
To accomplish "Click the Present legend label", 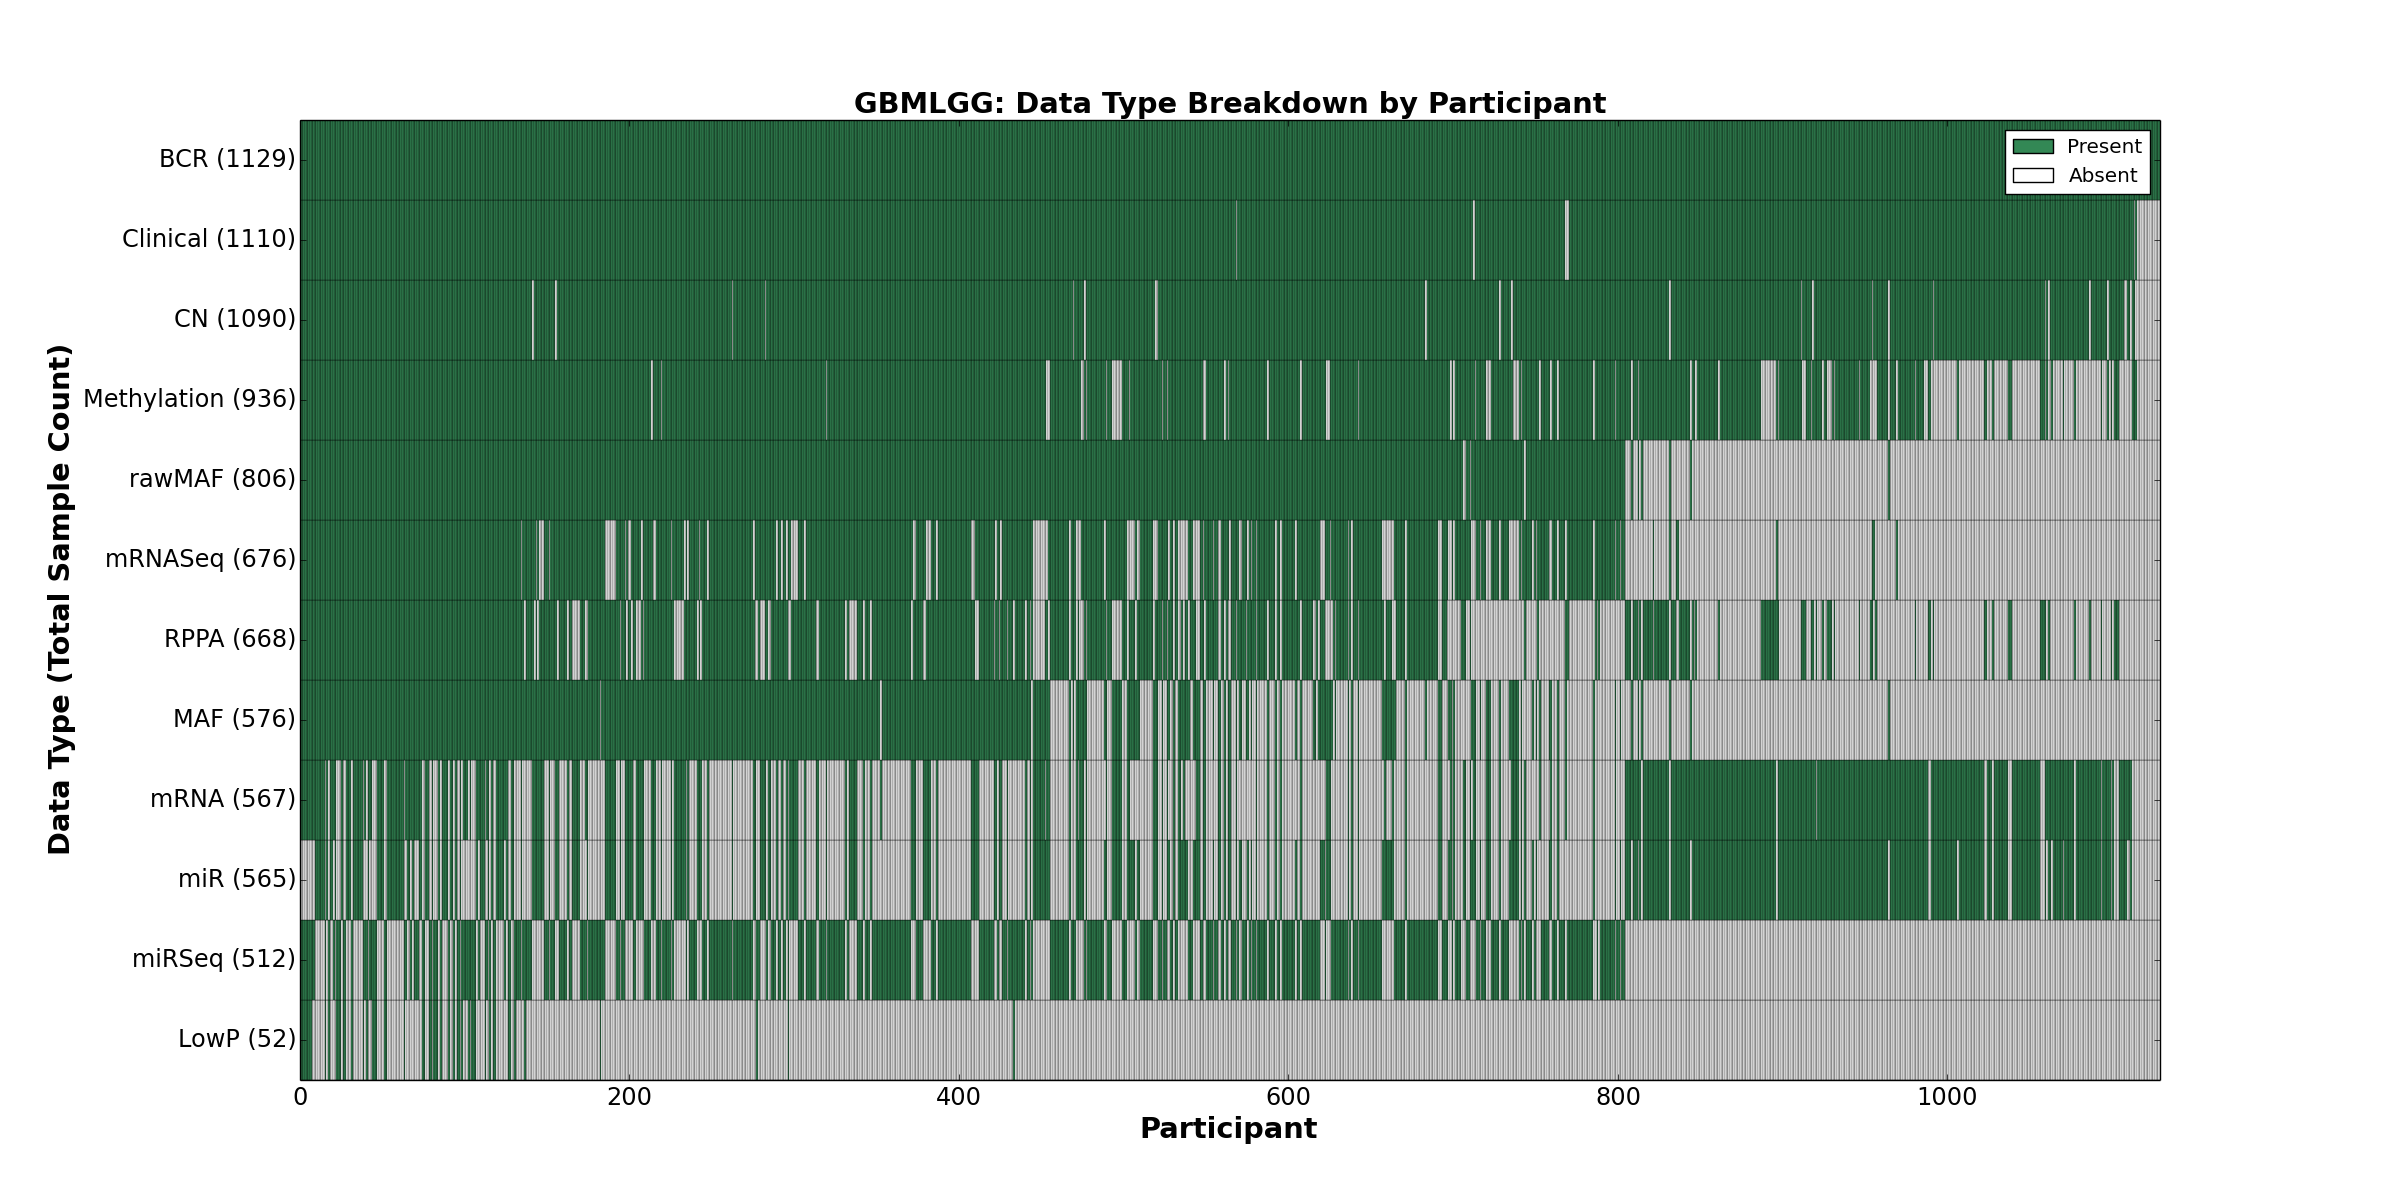I will 2104,147.
